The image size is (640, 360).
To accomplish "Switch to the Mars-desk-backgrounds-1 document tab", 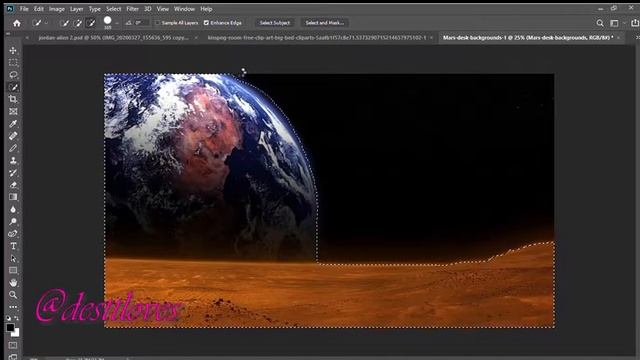I will pos(528,38).
